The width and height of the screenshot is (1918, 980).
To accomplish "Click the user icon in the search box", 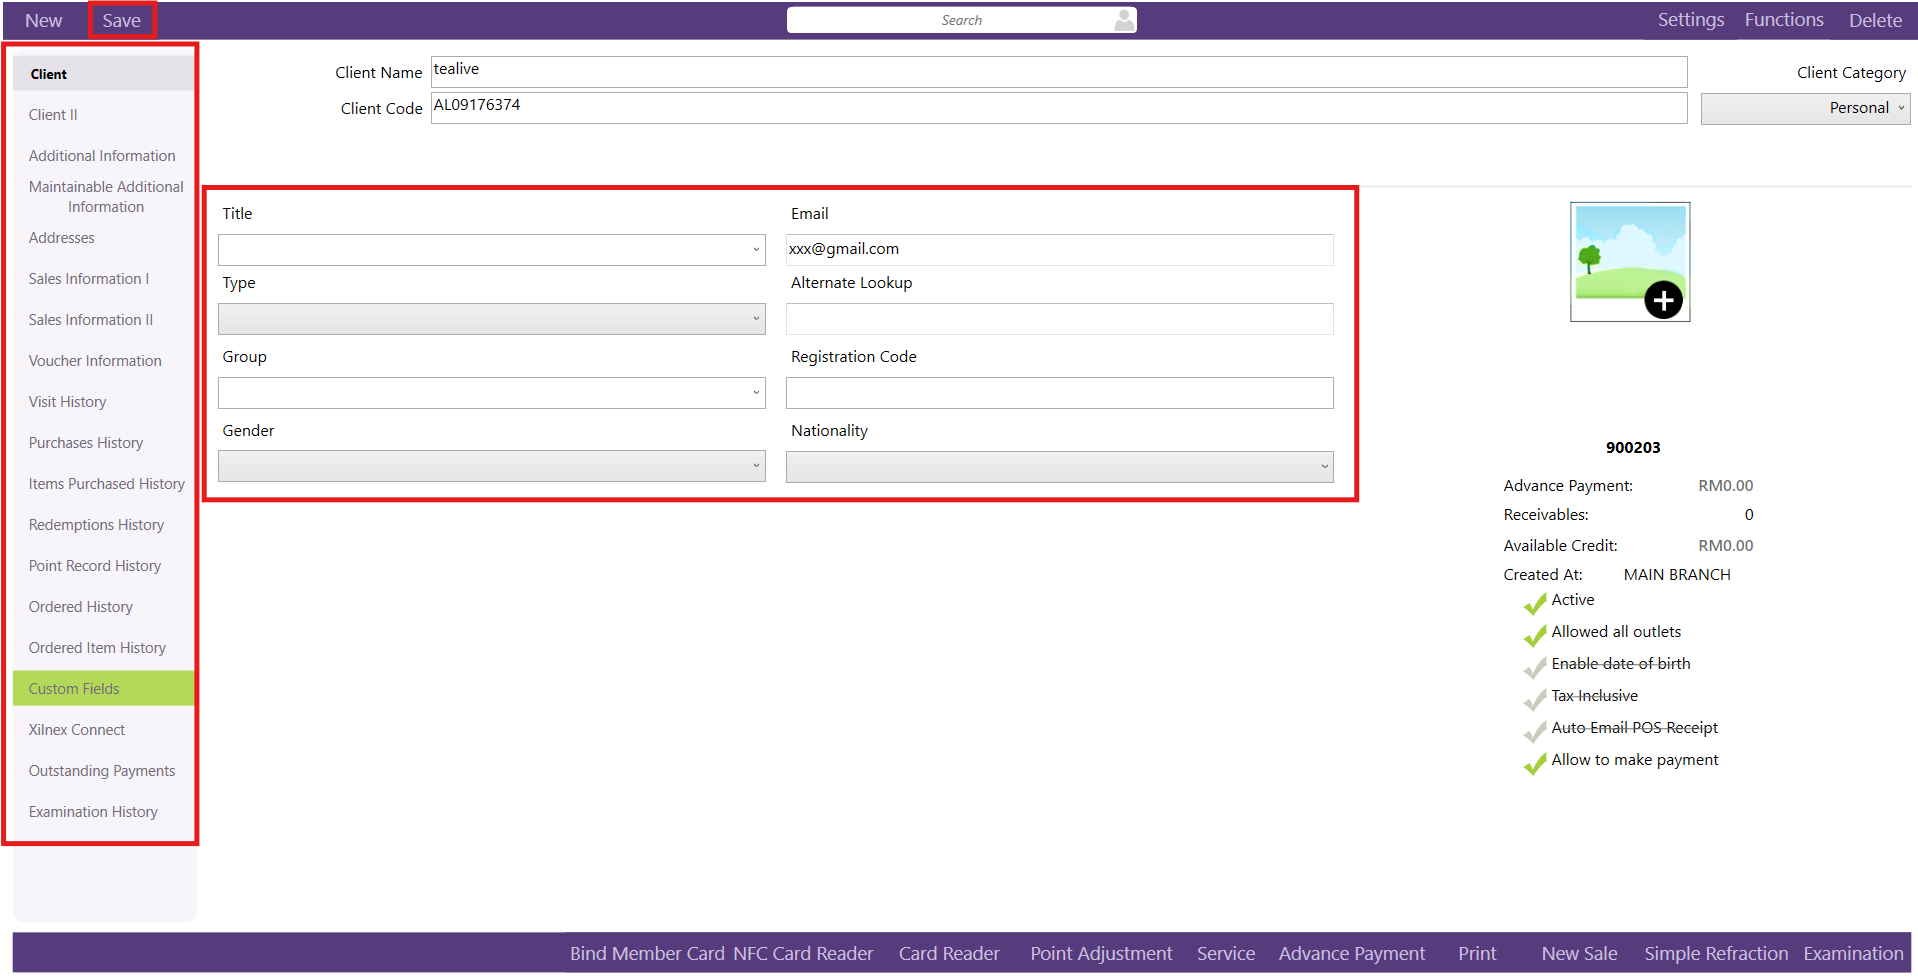I will click(1124, 20).
